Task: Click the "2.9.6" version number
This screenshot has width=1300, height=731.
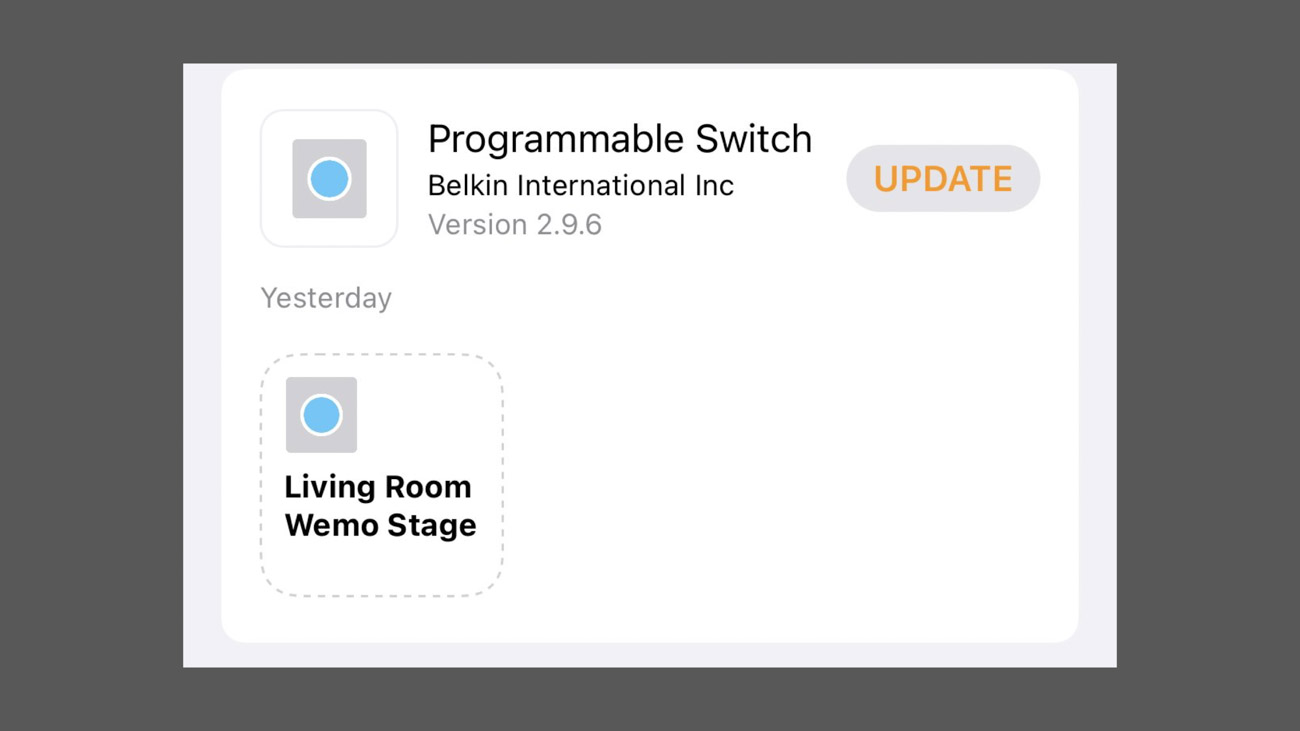Action: click(x=569, y=225)
